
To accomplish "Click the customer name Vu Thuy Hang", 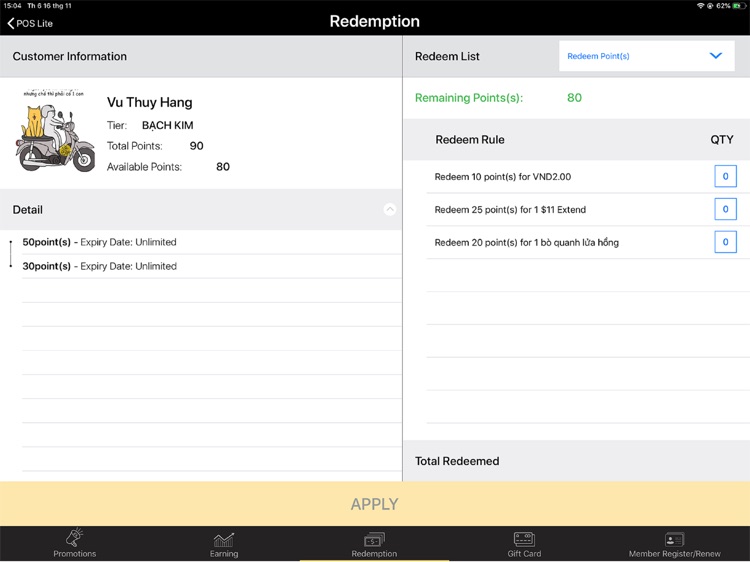I will (150, 102).
